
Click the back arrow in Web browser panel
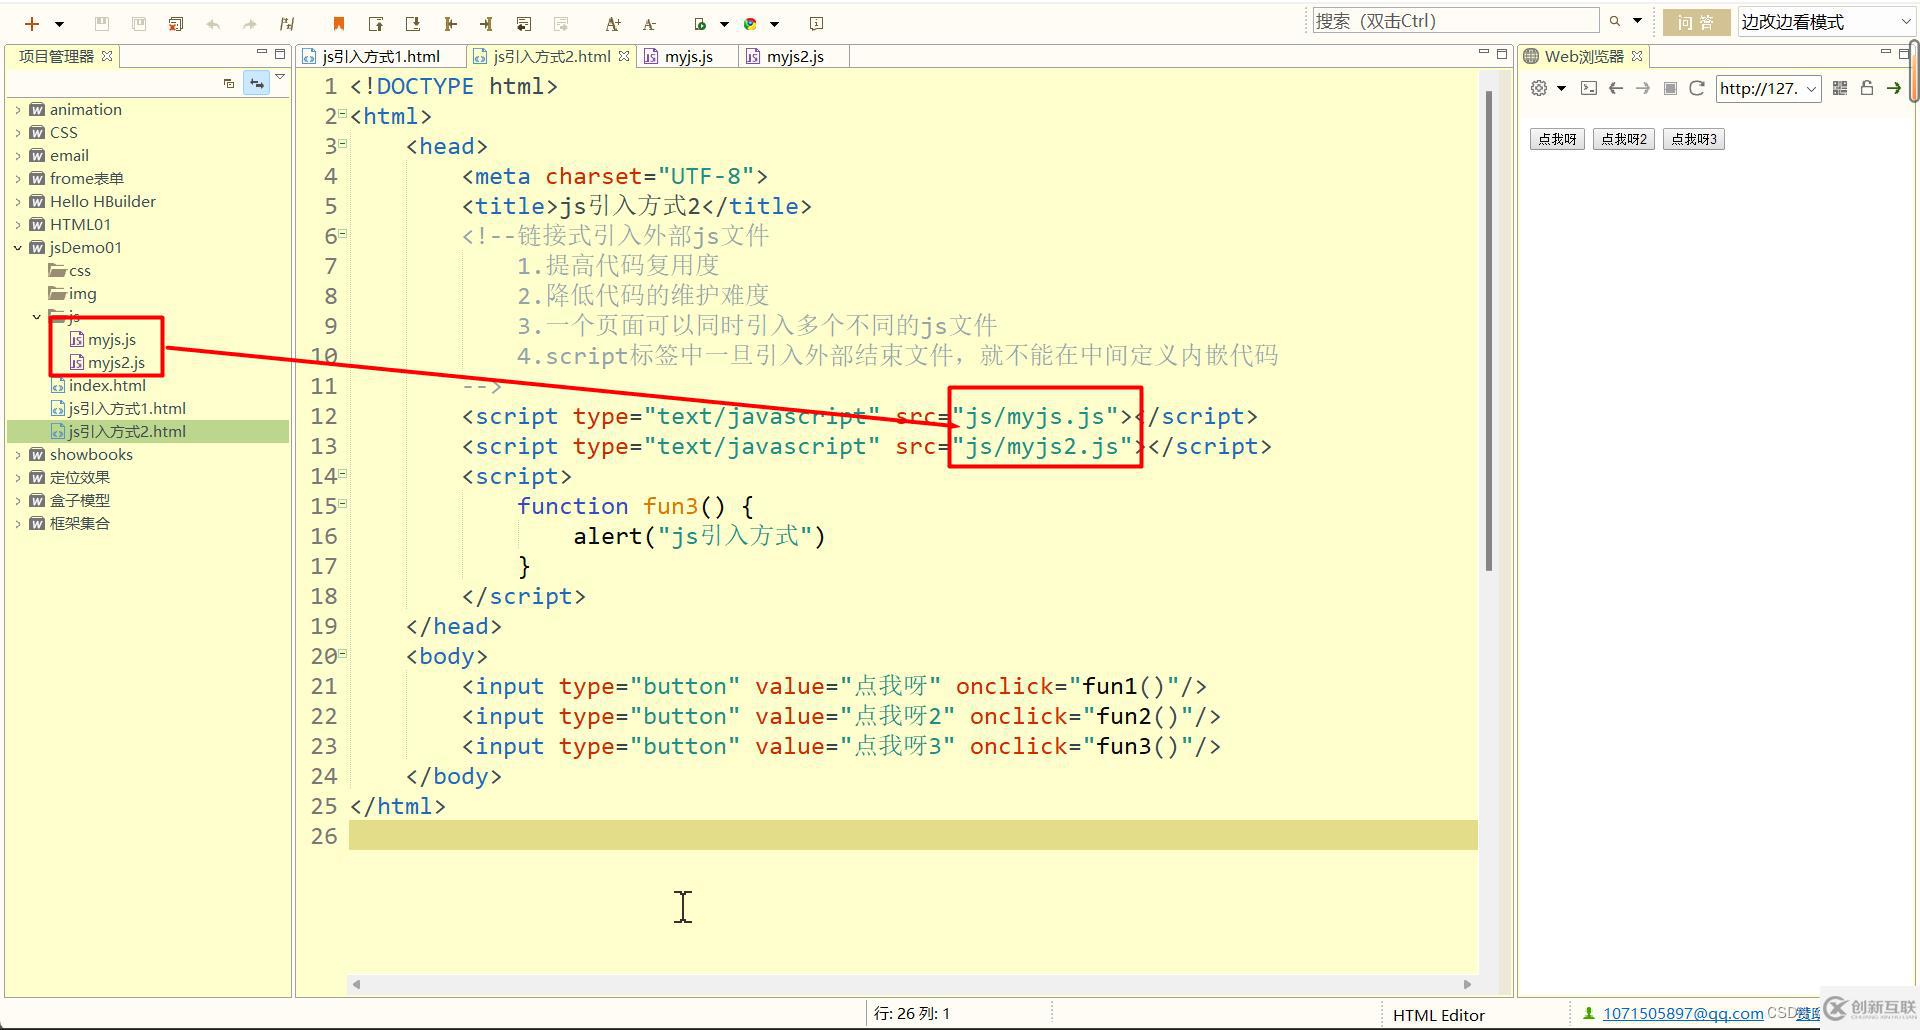[x=1616, y=88]
